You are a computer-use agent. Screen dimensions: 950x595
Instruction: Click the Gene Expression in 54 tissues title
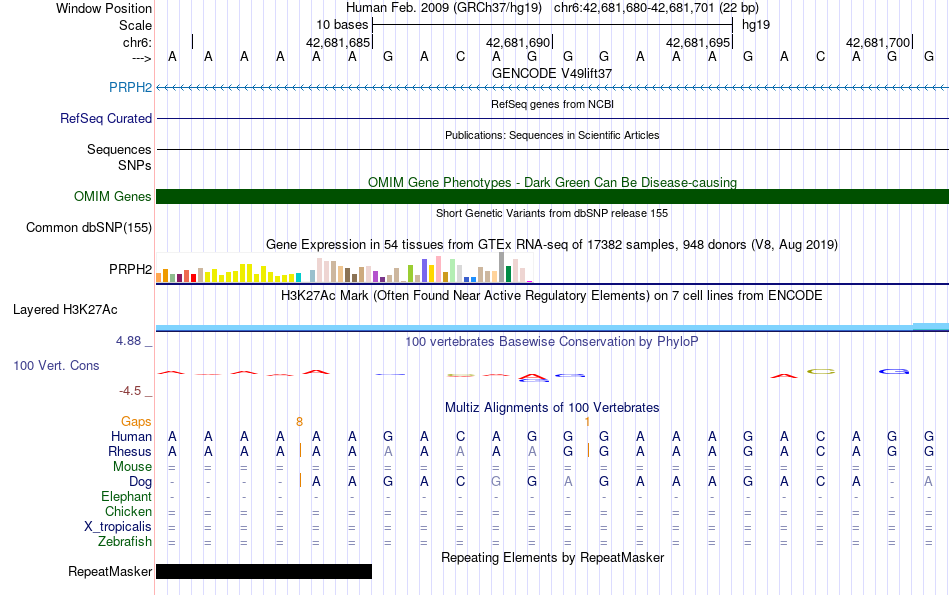552,245
